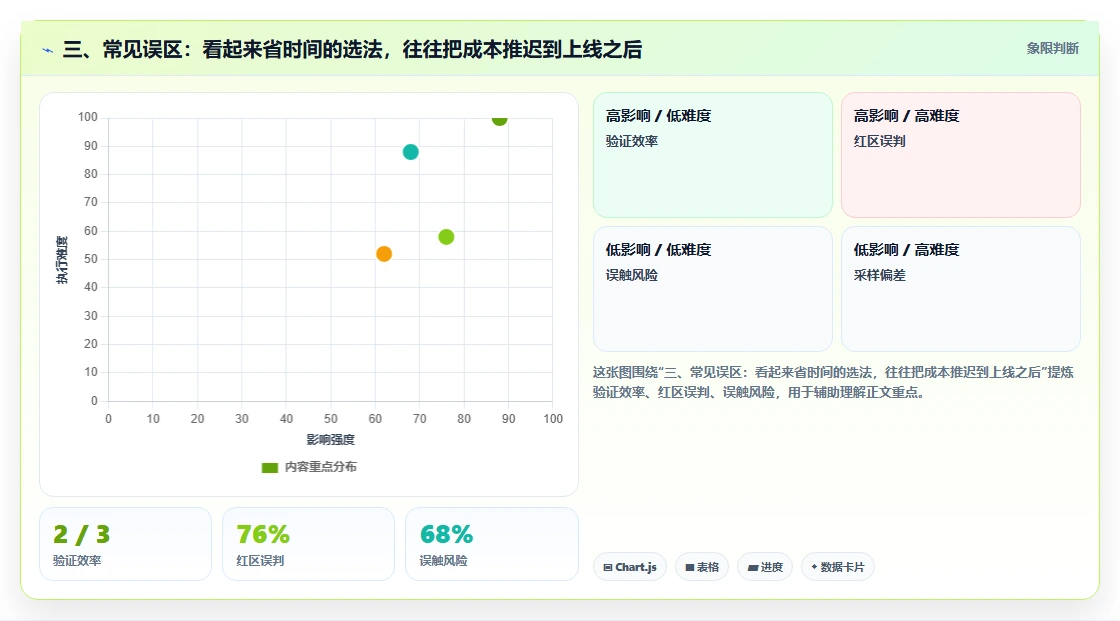Click the 红区误判 text in the pink card
The image size is (1120, 621).
(x=879, y=141)
